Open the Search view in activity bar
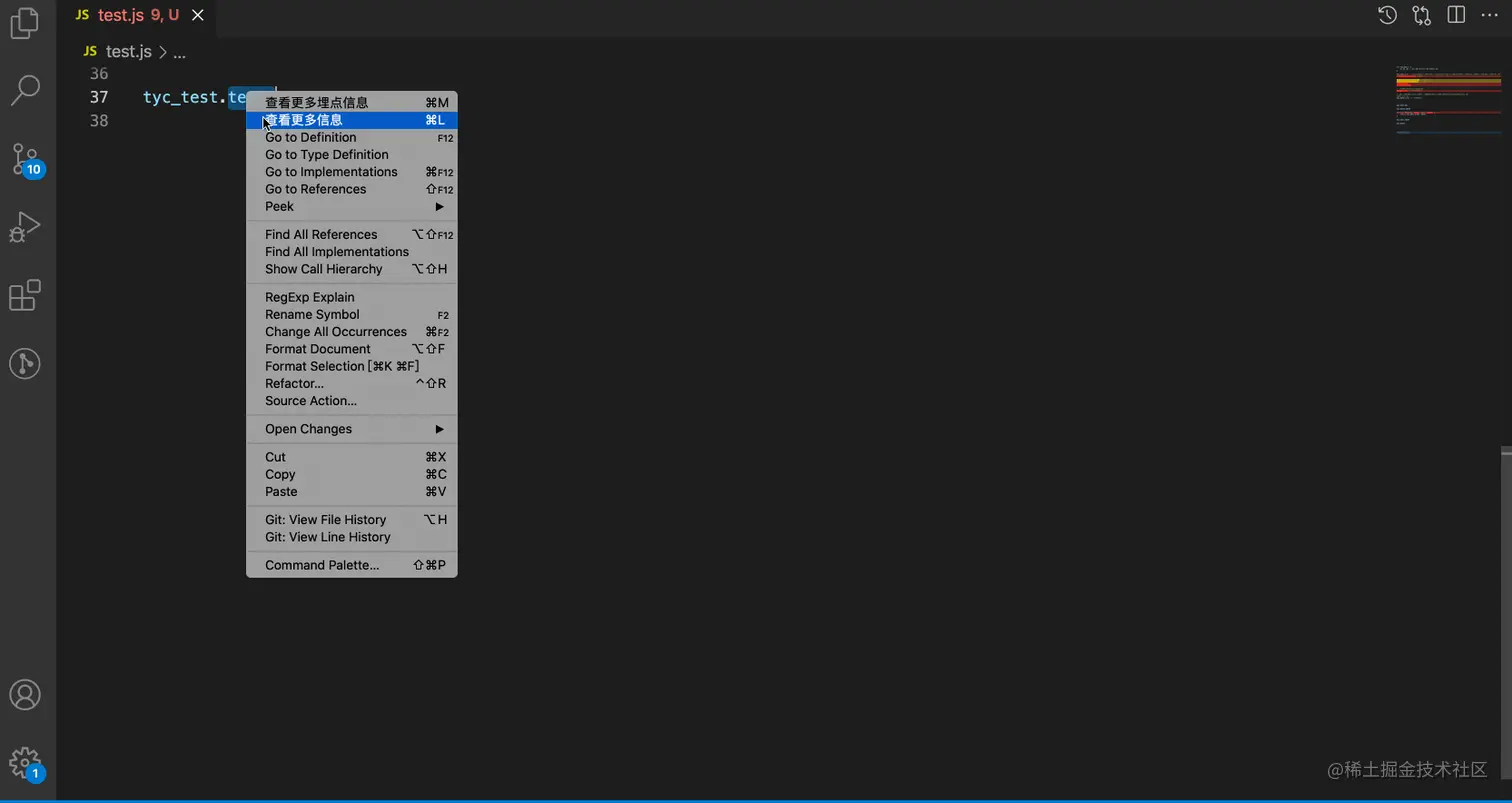 [x=25, y=90]
